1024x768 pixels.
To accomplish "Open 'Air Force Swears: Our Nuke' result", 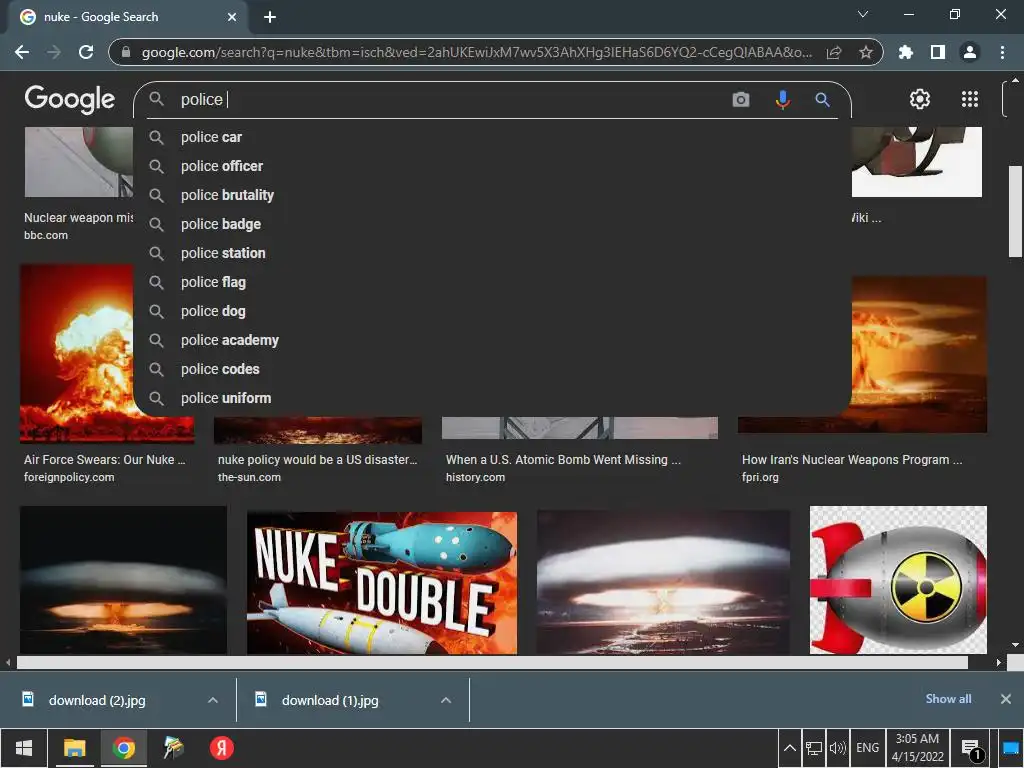I will 105,460.
